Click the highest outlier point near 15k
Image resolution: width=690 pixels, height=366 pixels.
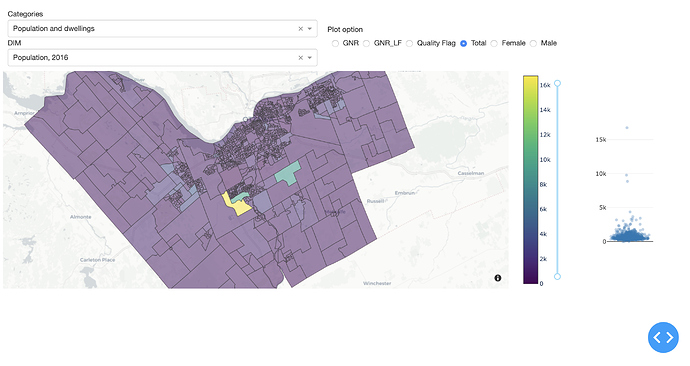[x=627, y=128]
